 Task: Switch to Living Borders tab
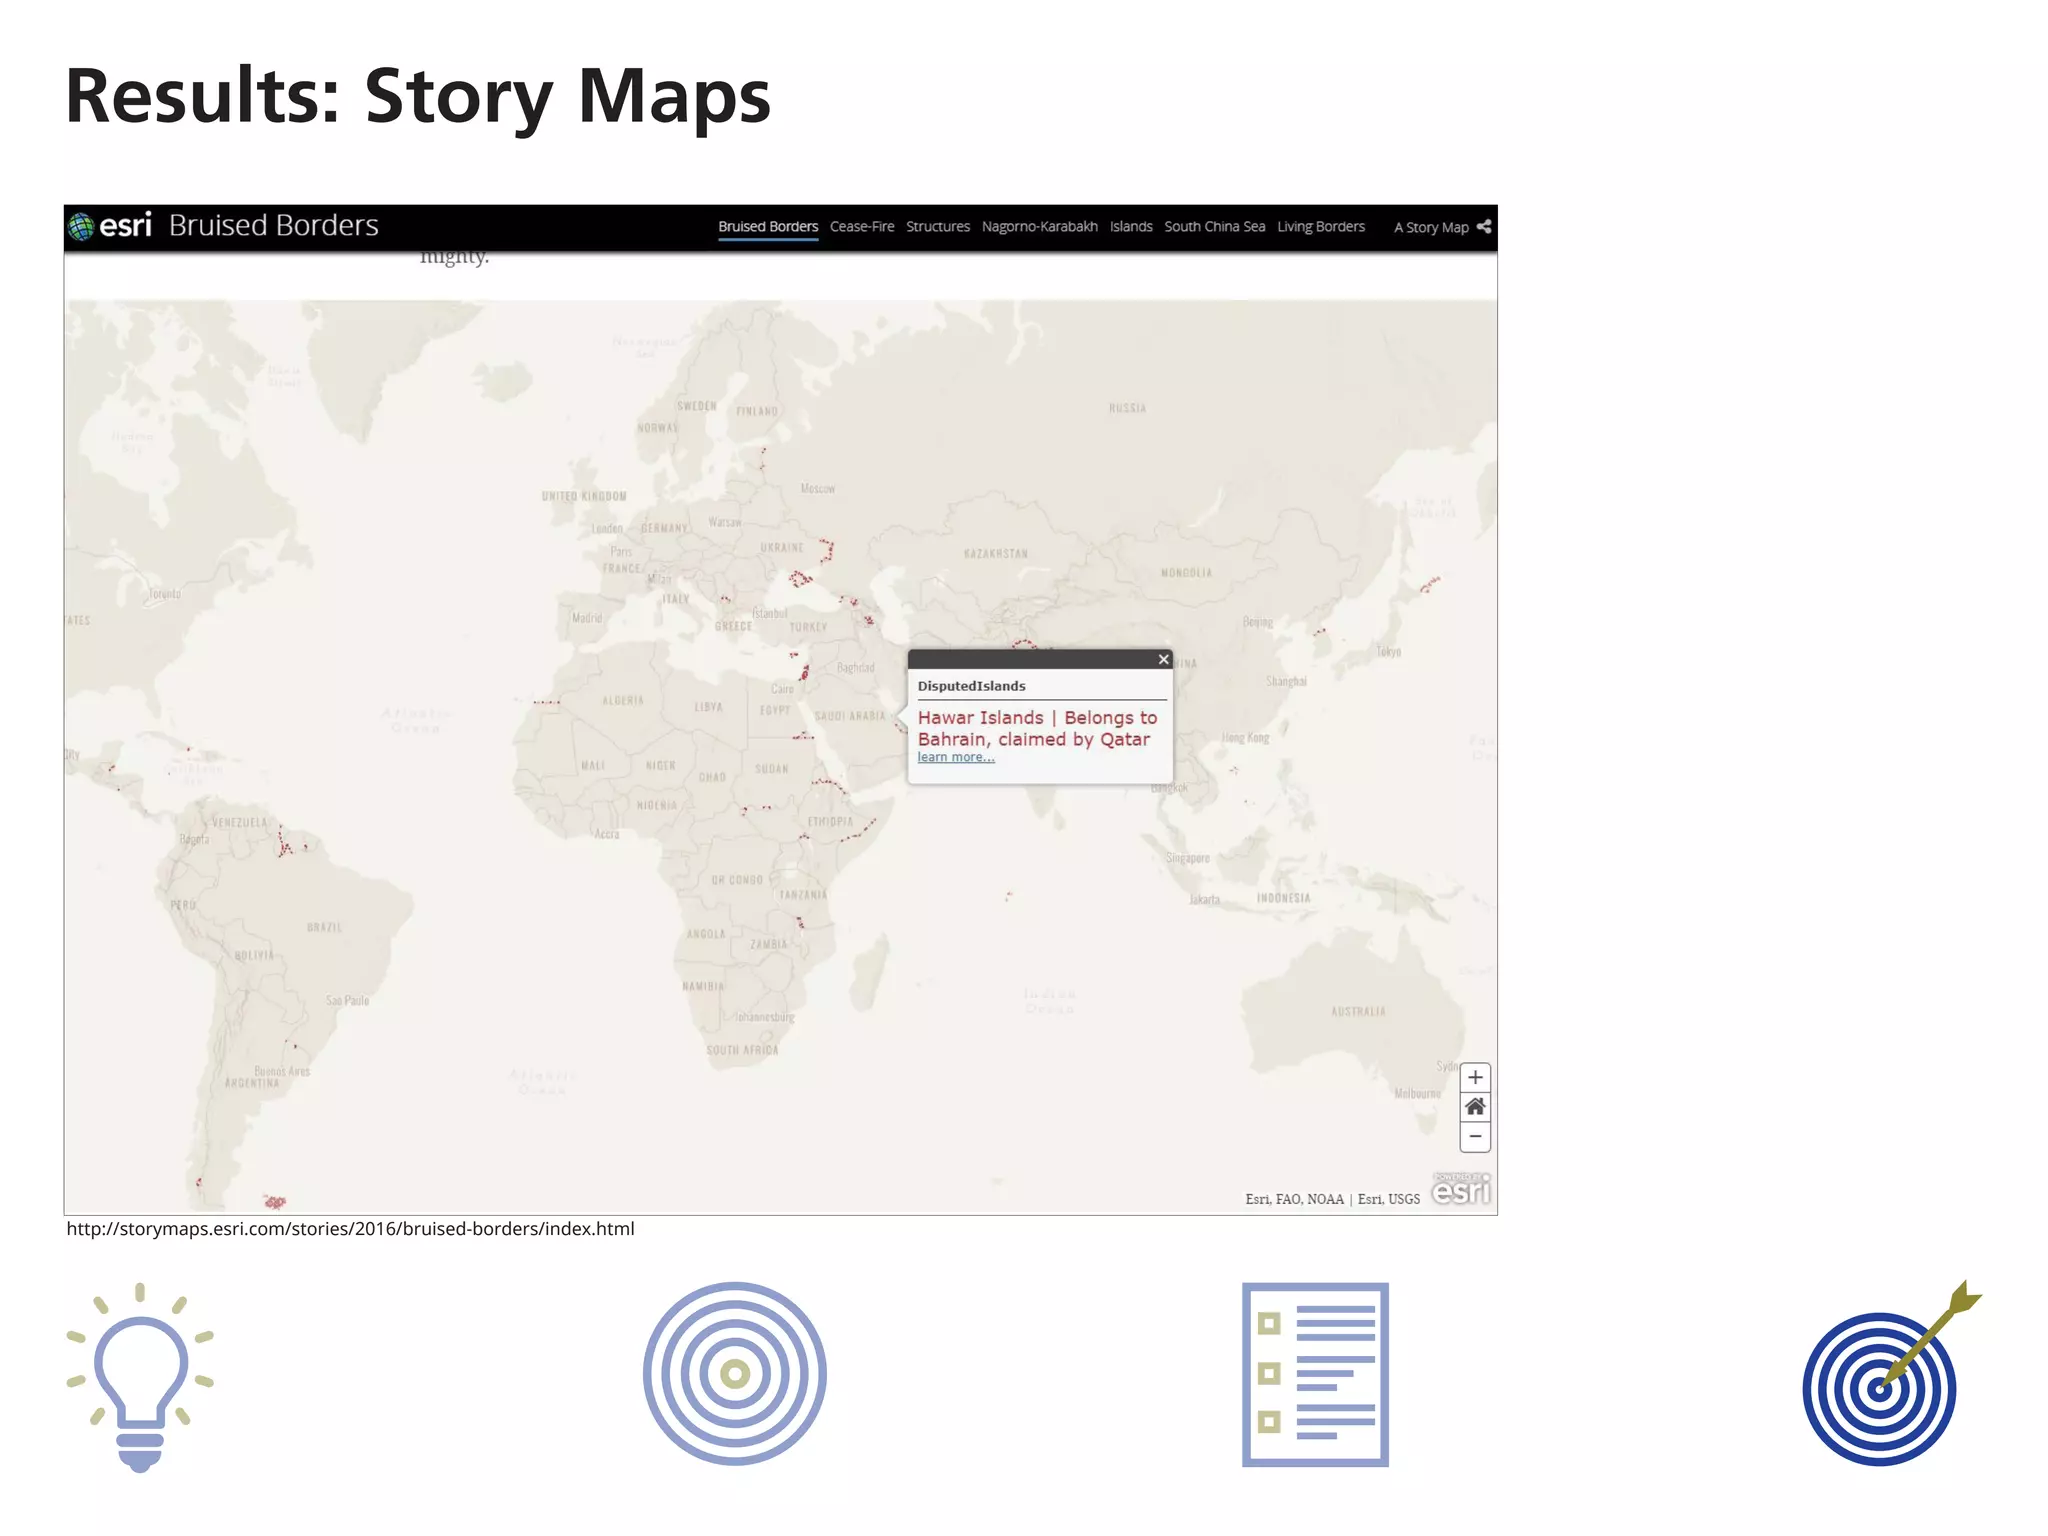1320,227
